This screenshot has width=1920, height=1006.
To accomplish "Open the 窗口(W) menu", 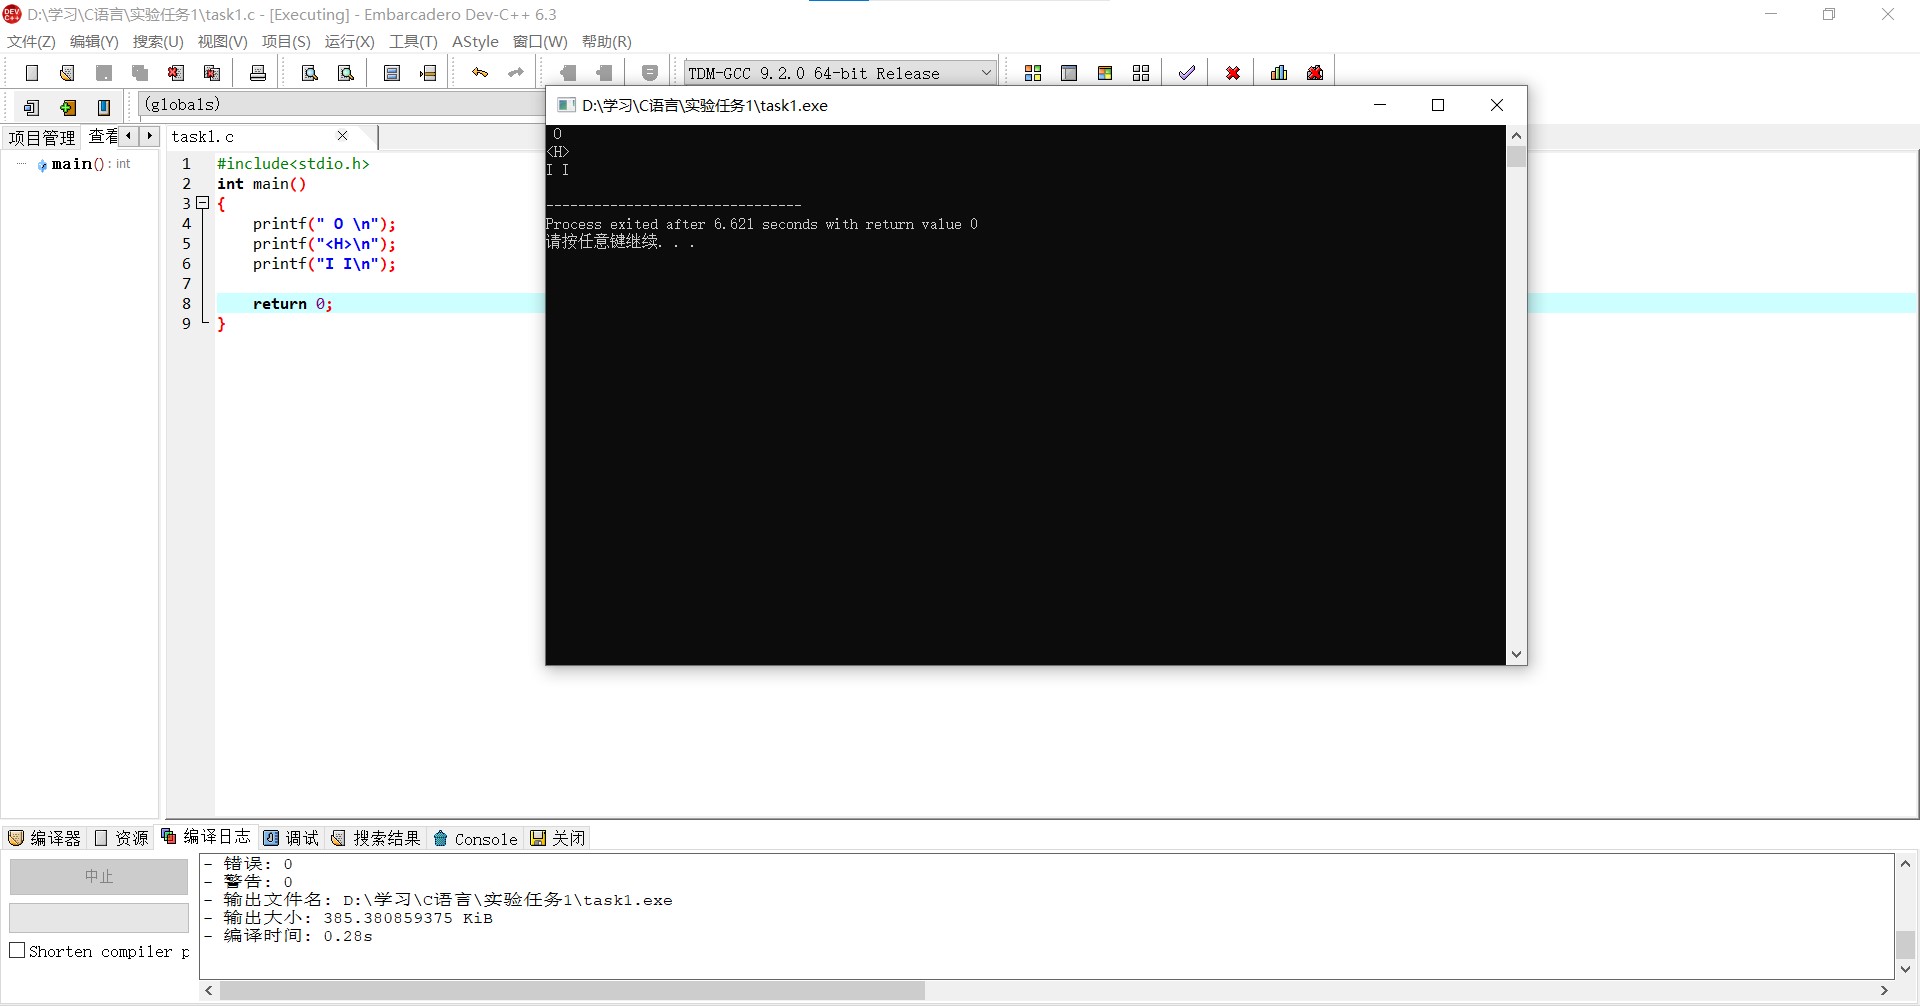I will [x=540, y=42].
